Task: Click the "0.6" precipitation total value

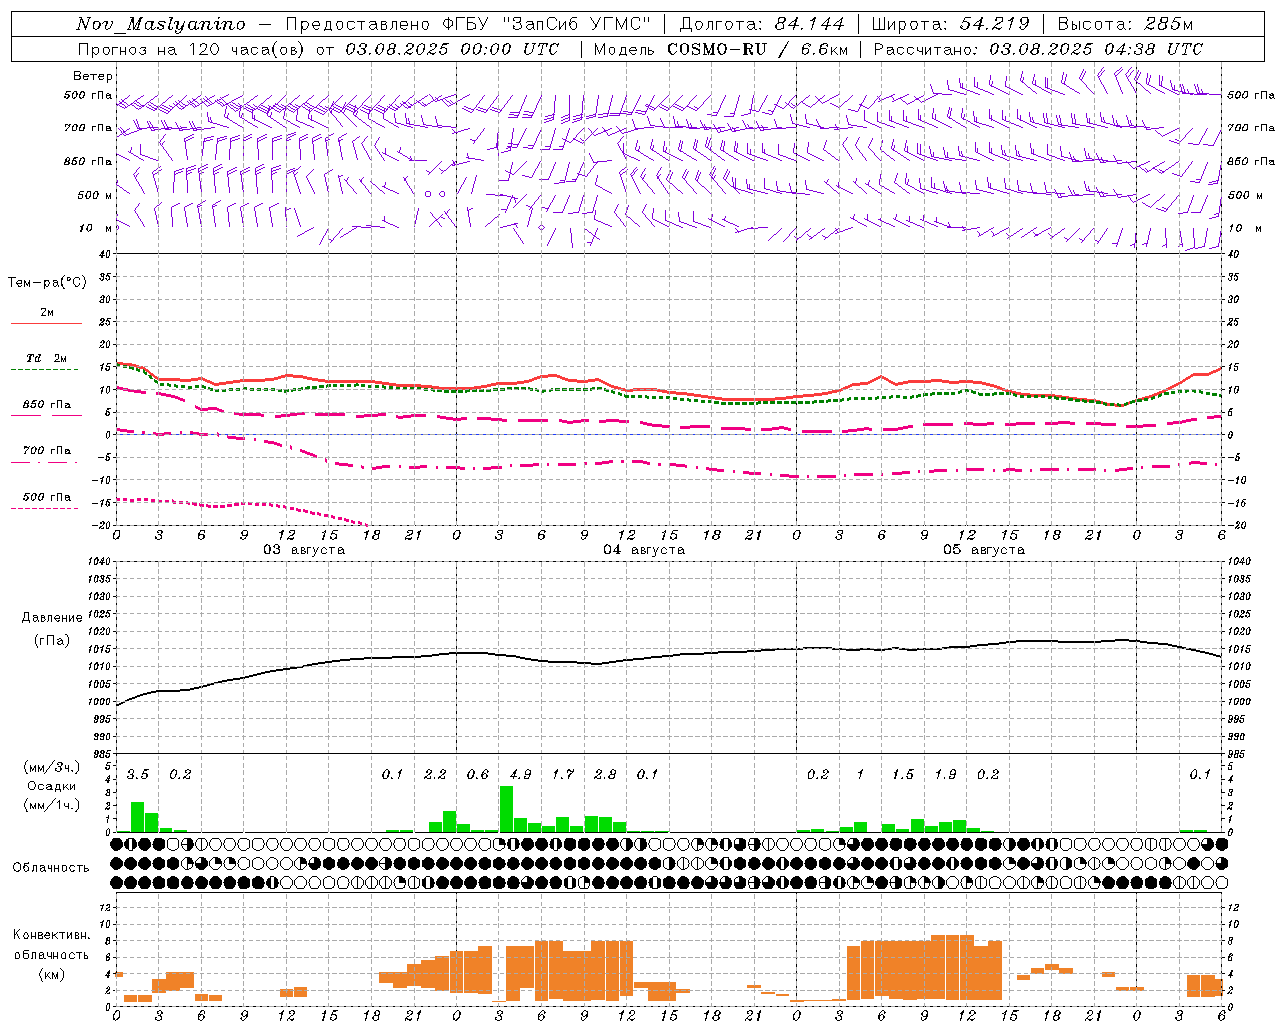Action: pyautogui.click(x=478, y=774)
